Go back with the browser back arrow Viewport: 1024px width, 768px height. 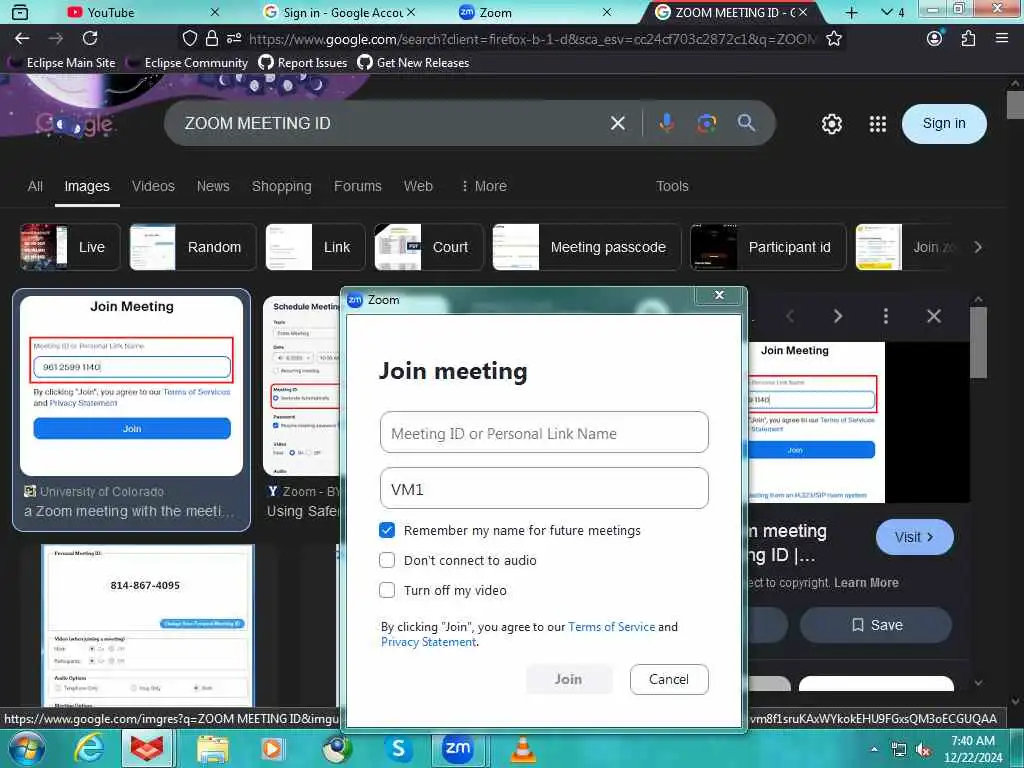tap(22, 39)
